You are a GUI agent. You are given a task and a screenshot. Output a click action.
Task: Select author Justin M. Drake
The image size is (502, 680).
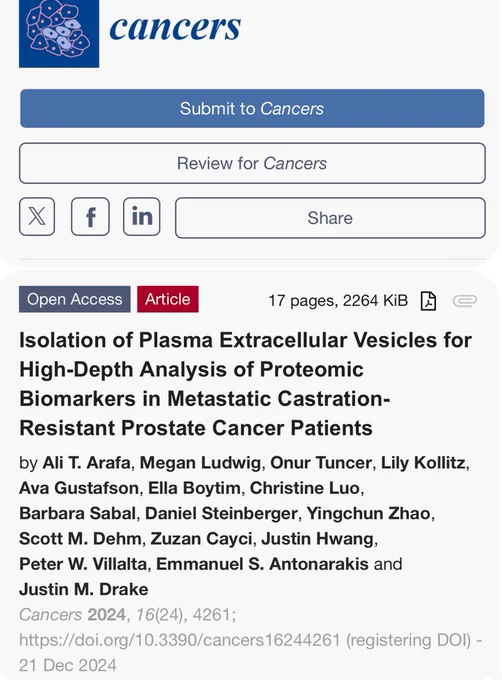[84, 589]
